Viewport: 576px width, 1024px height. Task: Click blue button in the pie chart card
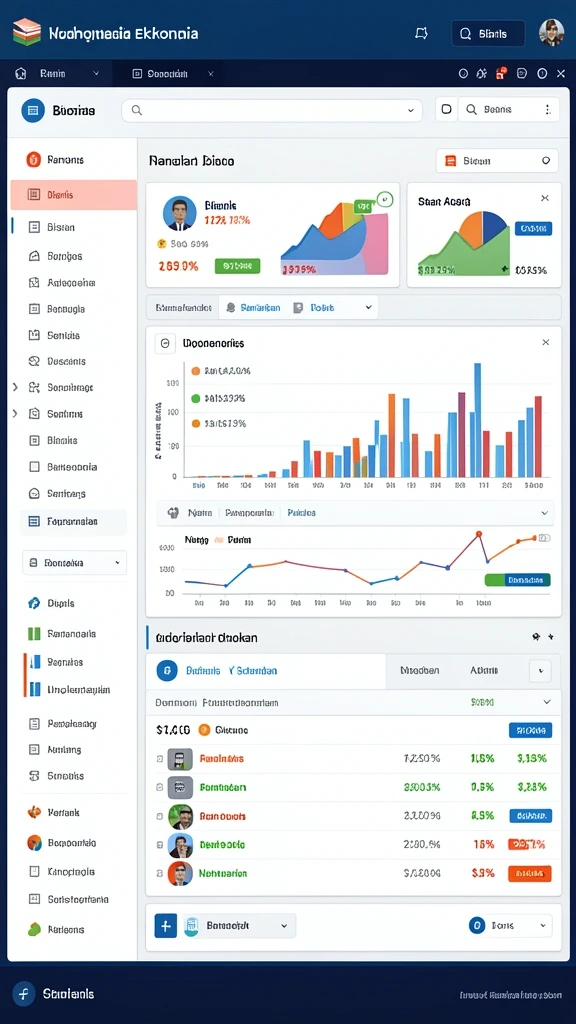pos(534,229)
